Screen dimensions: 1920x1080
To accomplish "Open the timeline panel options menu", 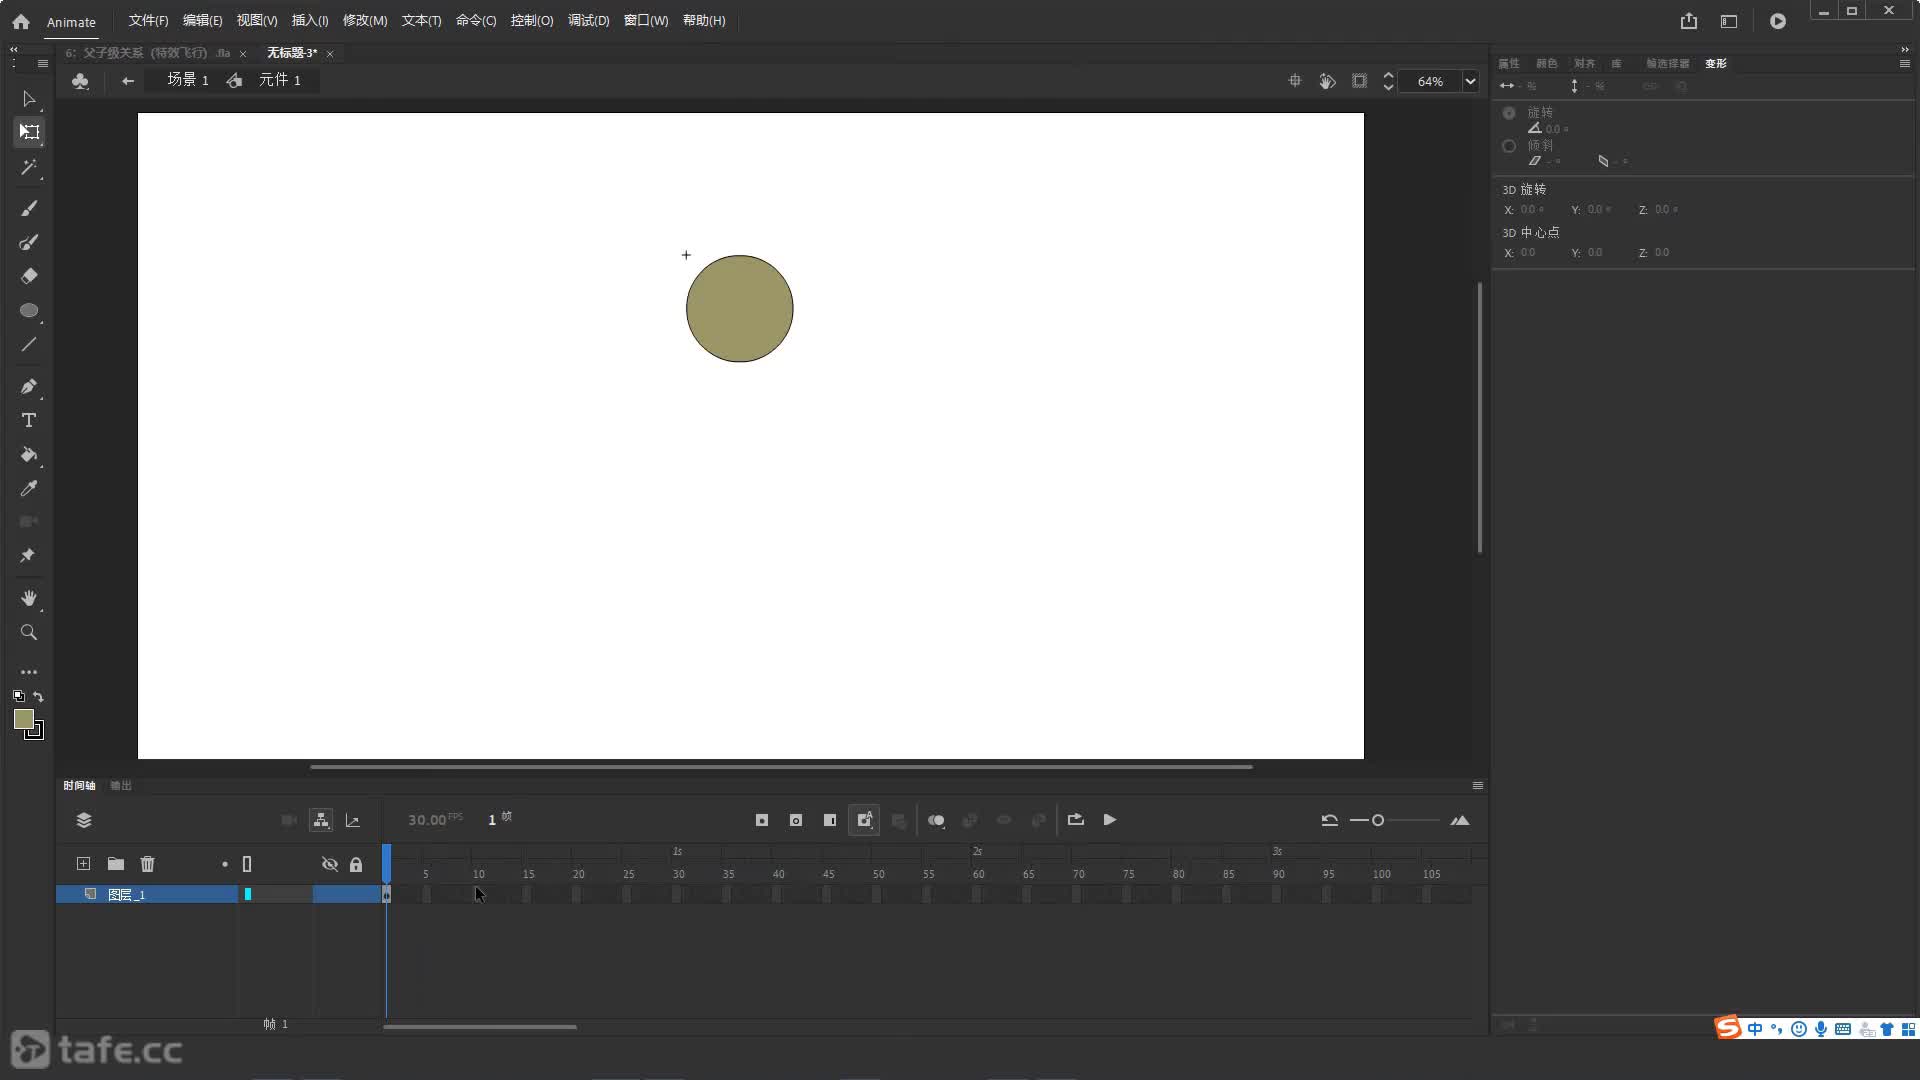I will pyautogui.click(x=1478, y=785).
